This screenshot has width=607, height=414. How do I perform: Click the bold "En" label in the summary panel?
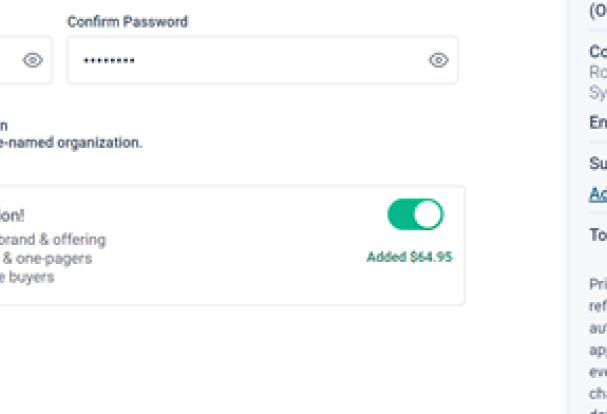tap(597, 122)
